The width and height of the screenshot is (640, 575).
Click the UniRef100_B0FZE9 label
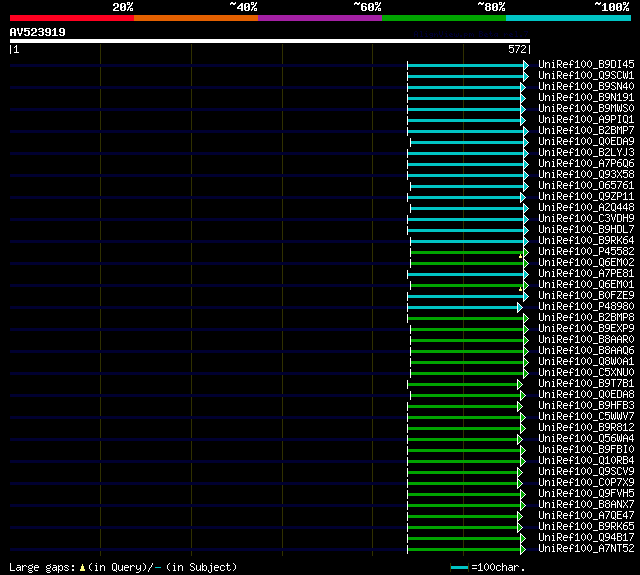(586, 296)
